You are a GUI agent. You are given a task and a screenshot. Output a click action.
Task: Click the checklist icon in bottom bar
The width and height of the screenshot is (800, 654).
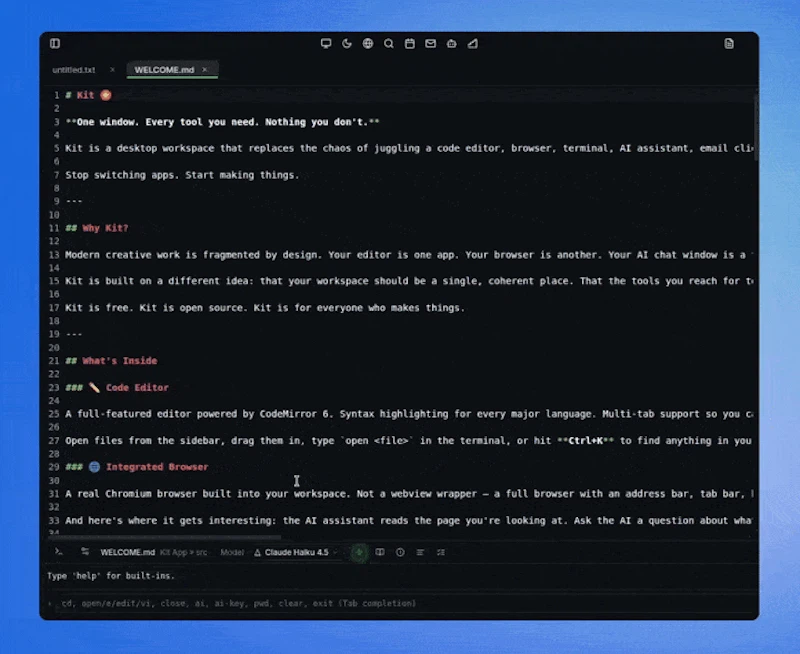coord(441,552)
